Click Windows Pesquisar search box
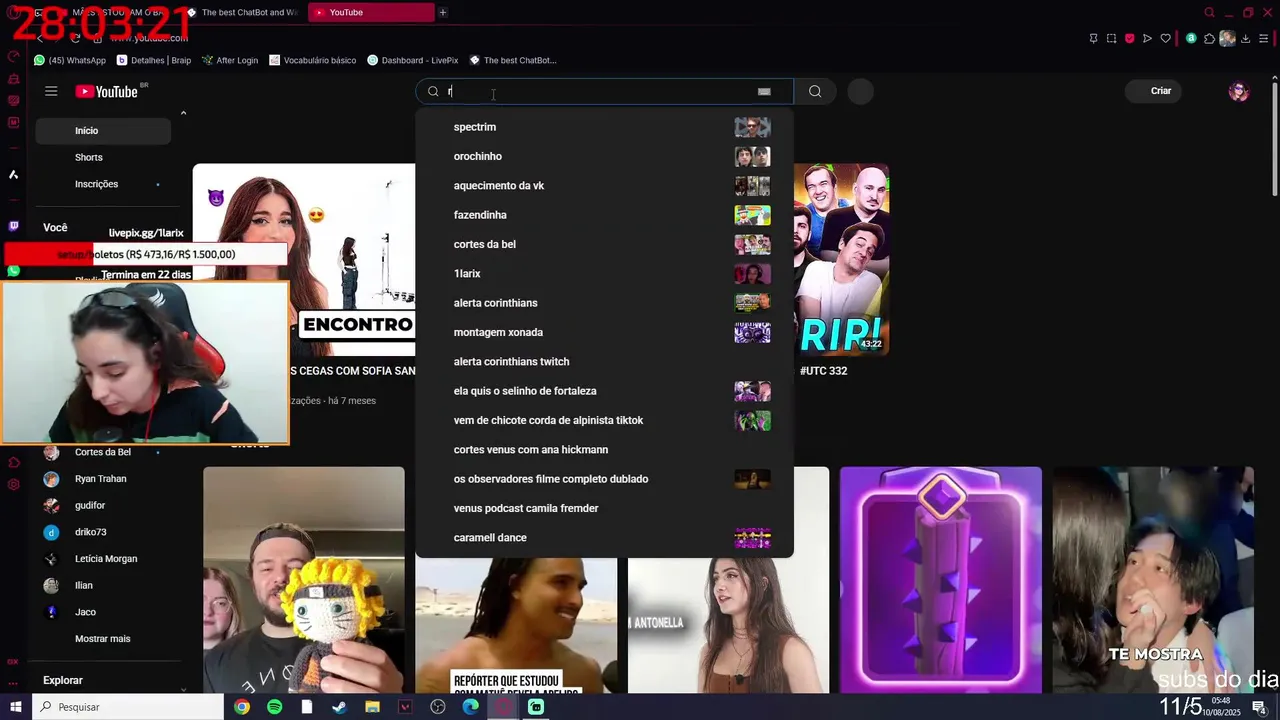The width and height of the screenshot is (1280, 720). [x=128, y=707]
